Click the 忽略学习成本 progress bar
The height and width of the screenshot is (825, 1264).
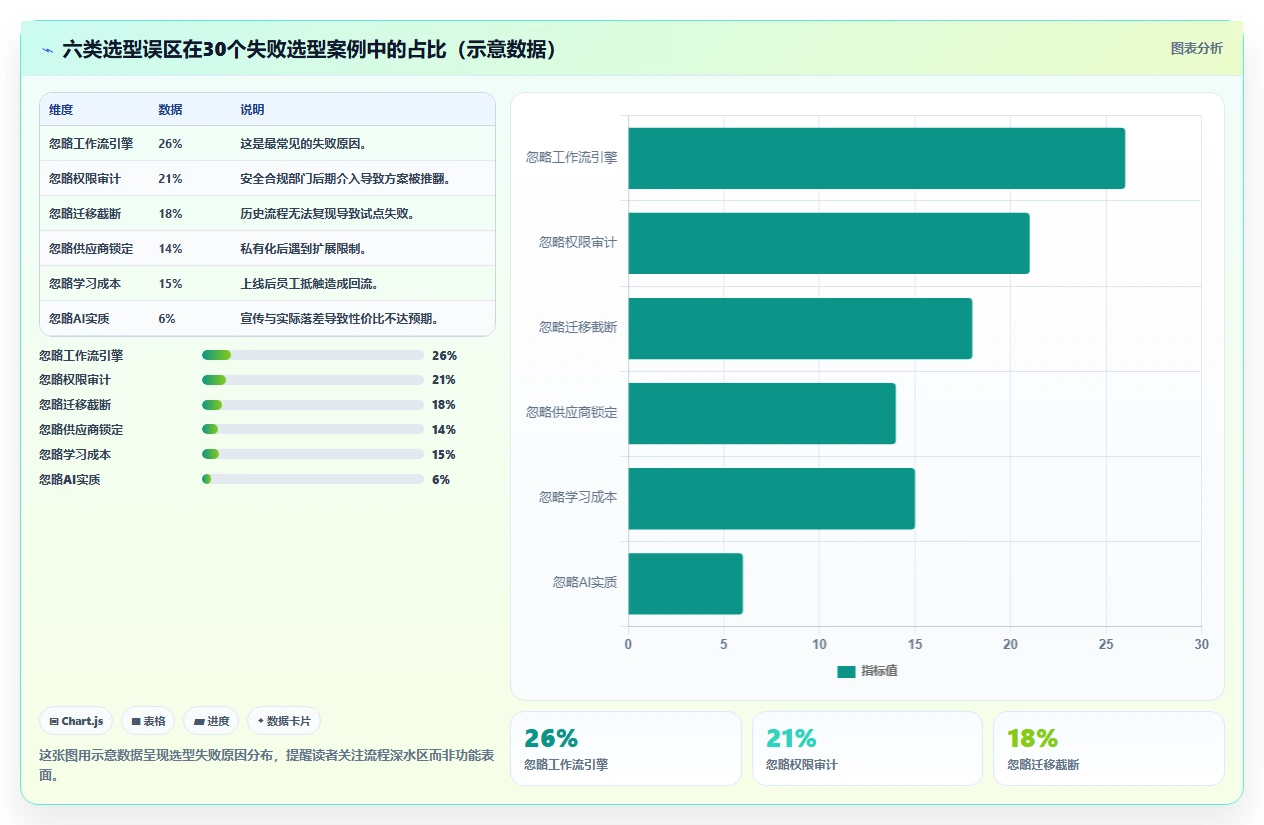313,455
